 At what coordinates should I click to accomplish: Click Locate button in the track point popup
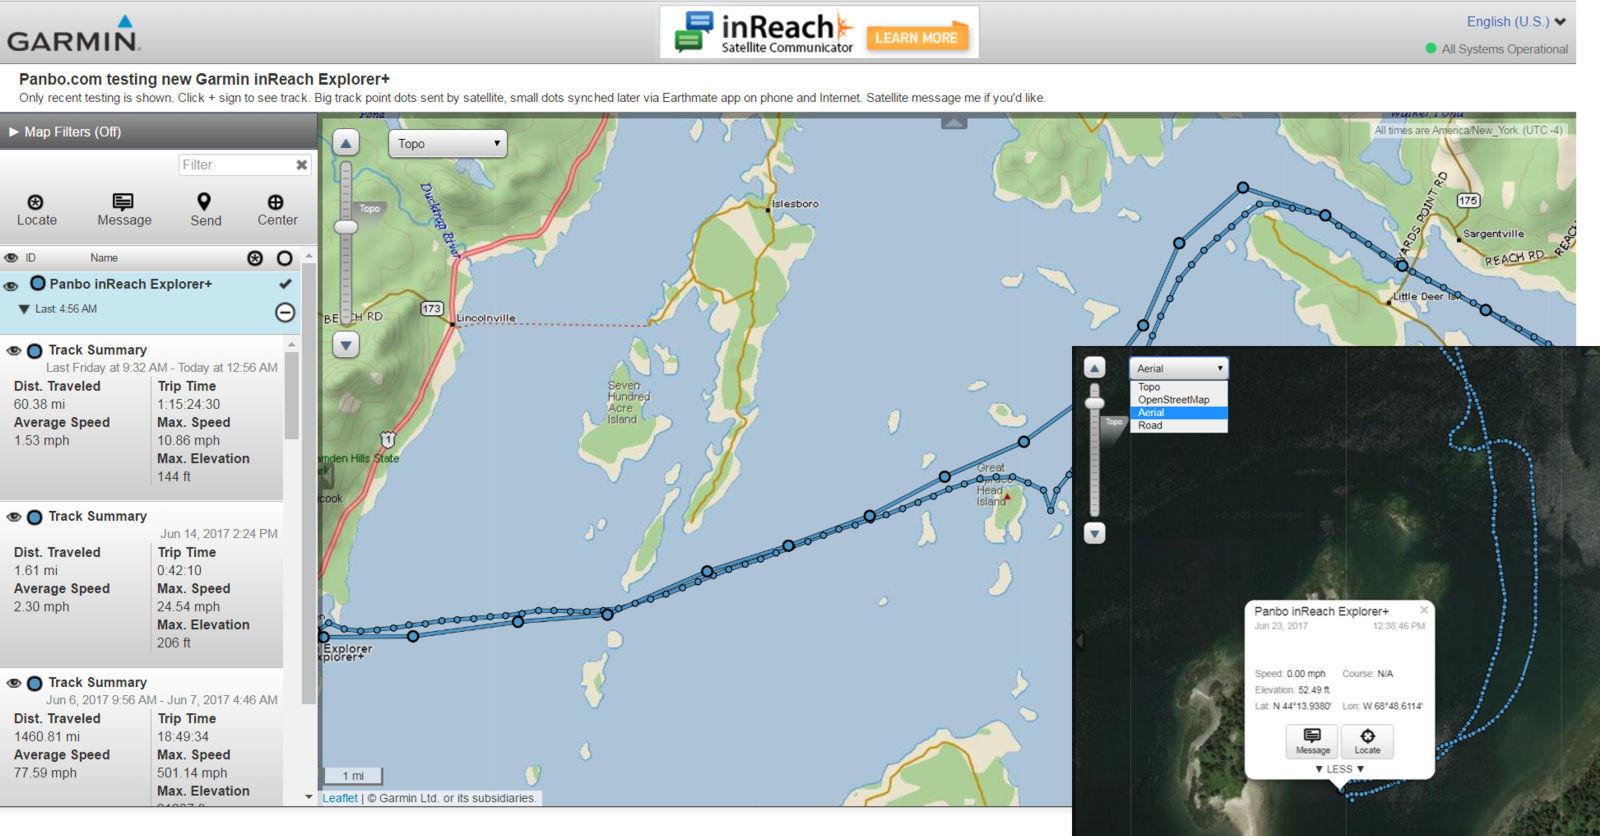tap(1367, 741)
